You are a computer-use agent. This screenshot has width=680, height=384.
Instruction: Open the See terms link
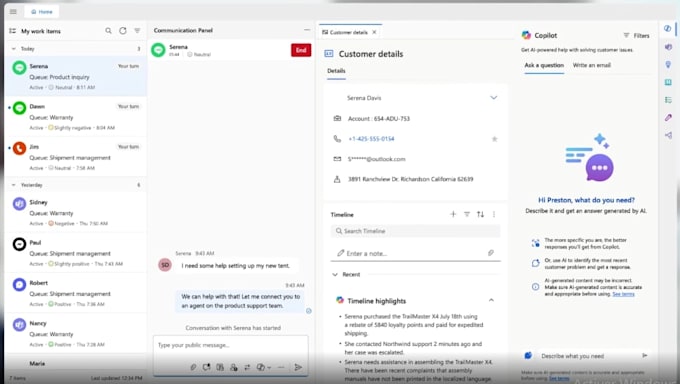[x=623, y=294]
